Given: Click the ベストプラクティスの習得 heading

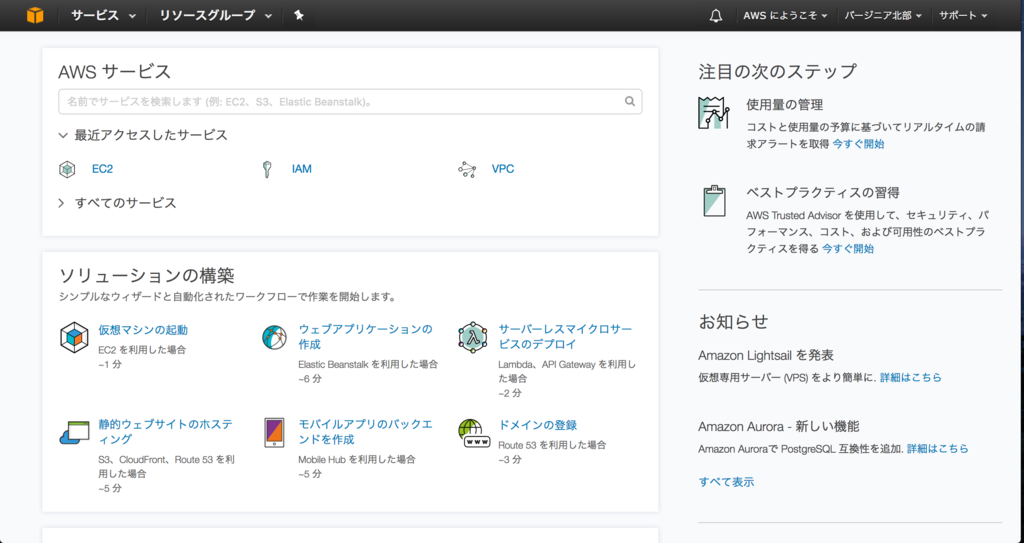Looking at the screenshot, I should coord(823,193).
